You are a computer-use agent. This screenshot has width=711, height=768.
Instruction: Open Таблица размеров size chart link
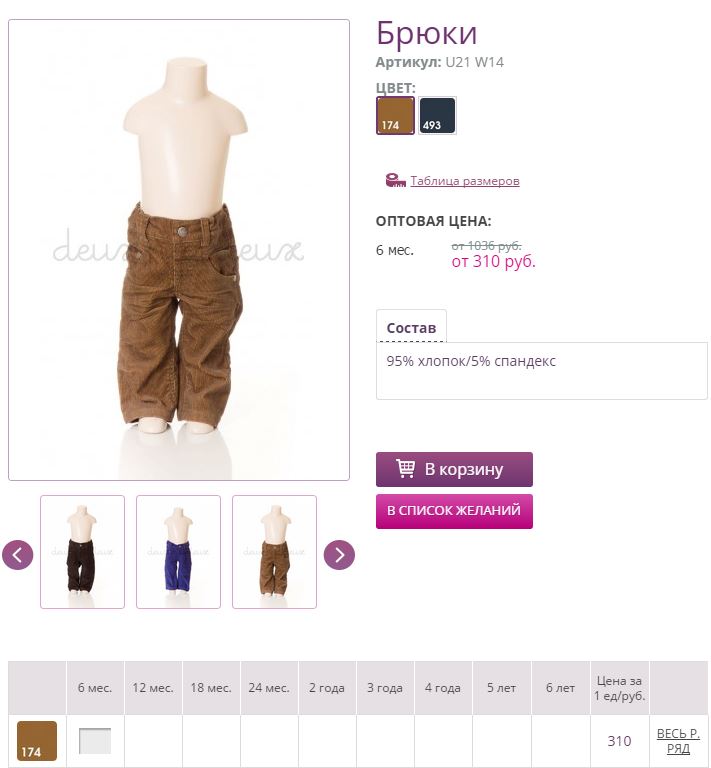465,181
